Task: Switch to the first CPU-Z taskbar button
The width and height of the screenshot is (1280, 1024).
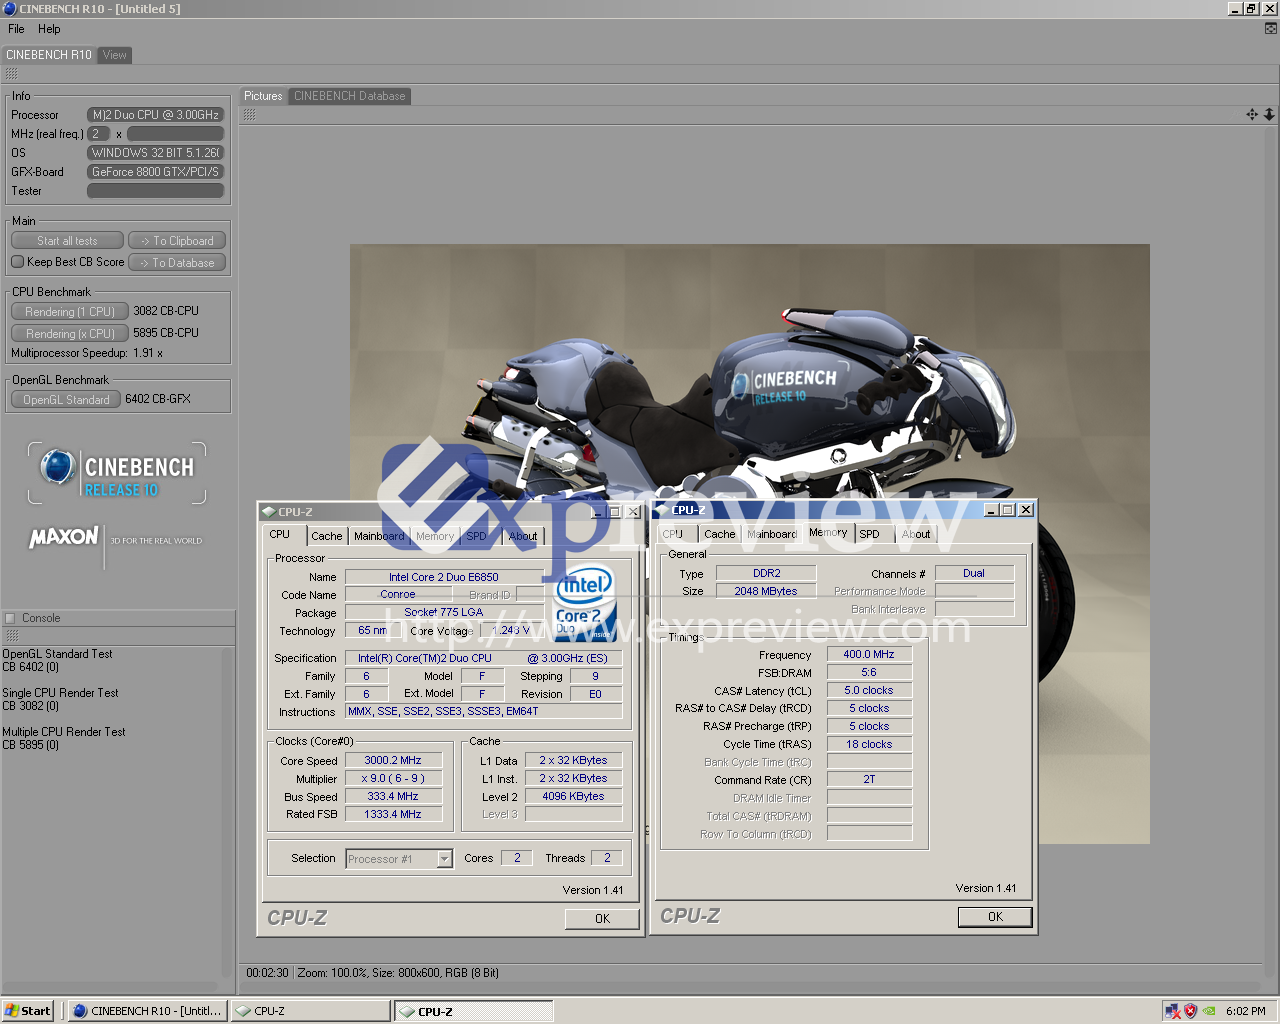Action: [310, 1011]
